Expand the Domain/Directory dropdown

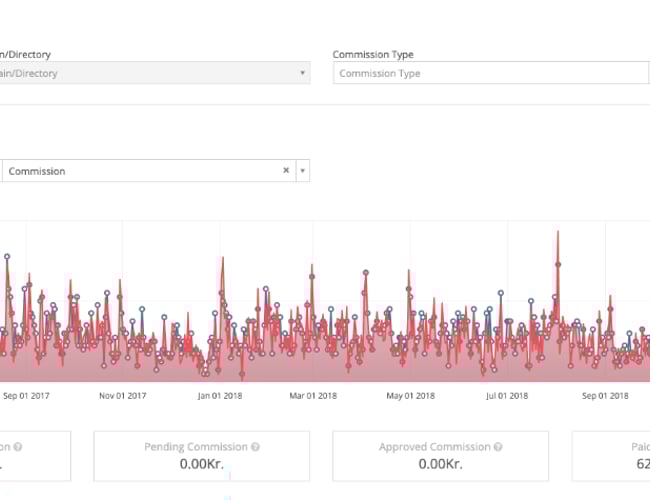point(302,73)
